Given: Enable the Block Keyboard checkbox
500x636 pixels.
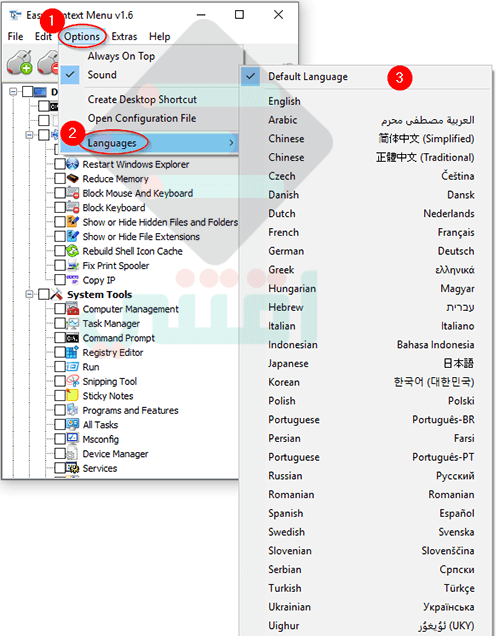Looking at the screenshot, I should tap(60, 207).
